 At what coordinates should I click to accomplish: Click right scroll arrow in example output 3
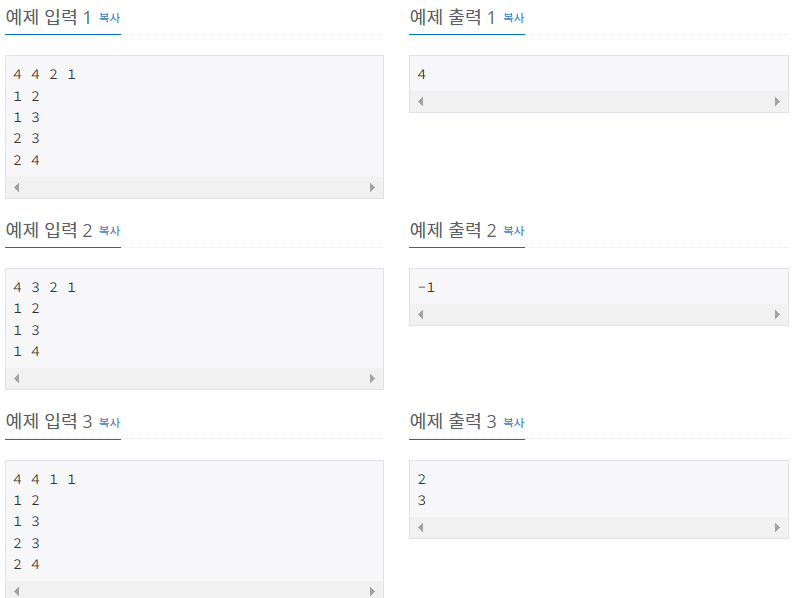(777, 527)
